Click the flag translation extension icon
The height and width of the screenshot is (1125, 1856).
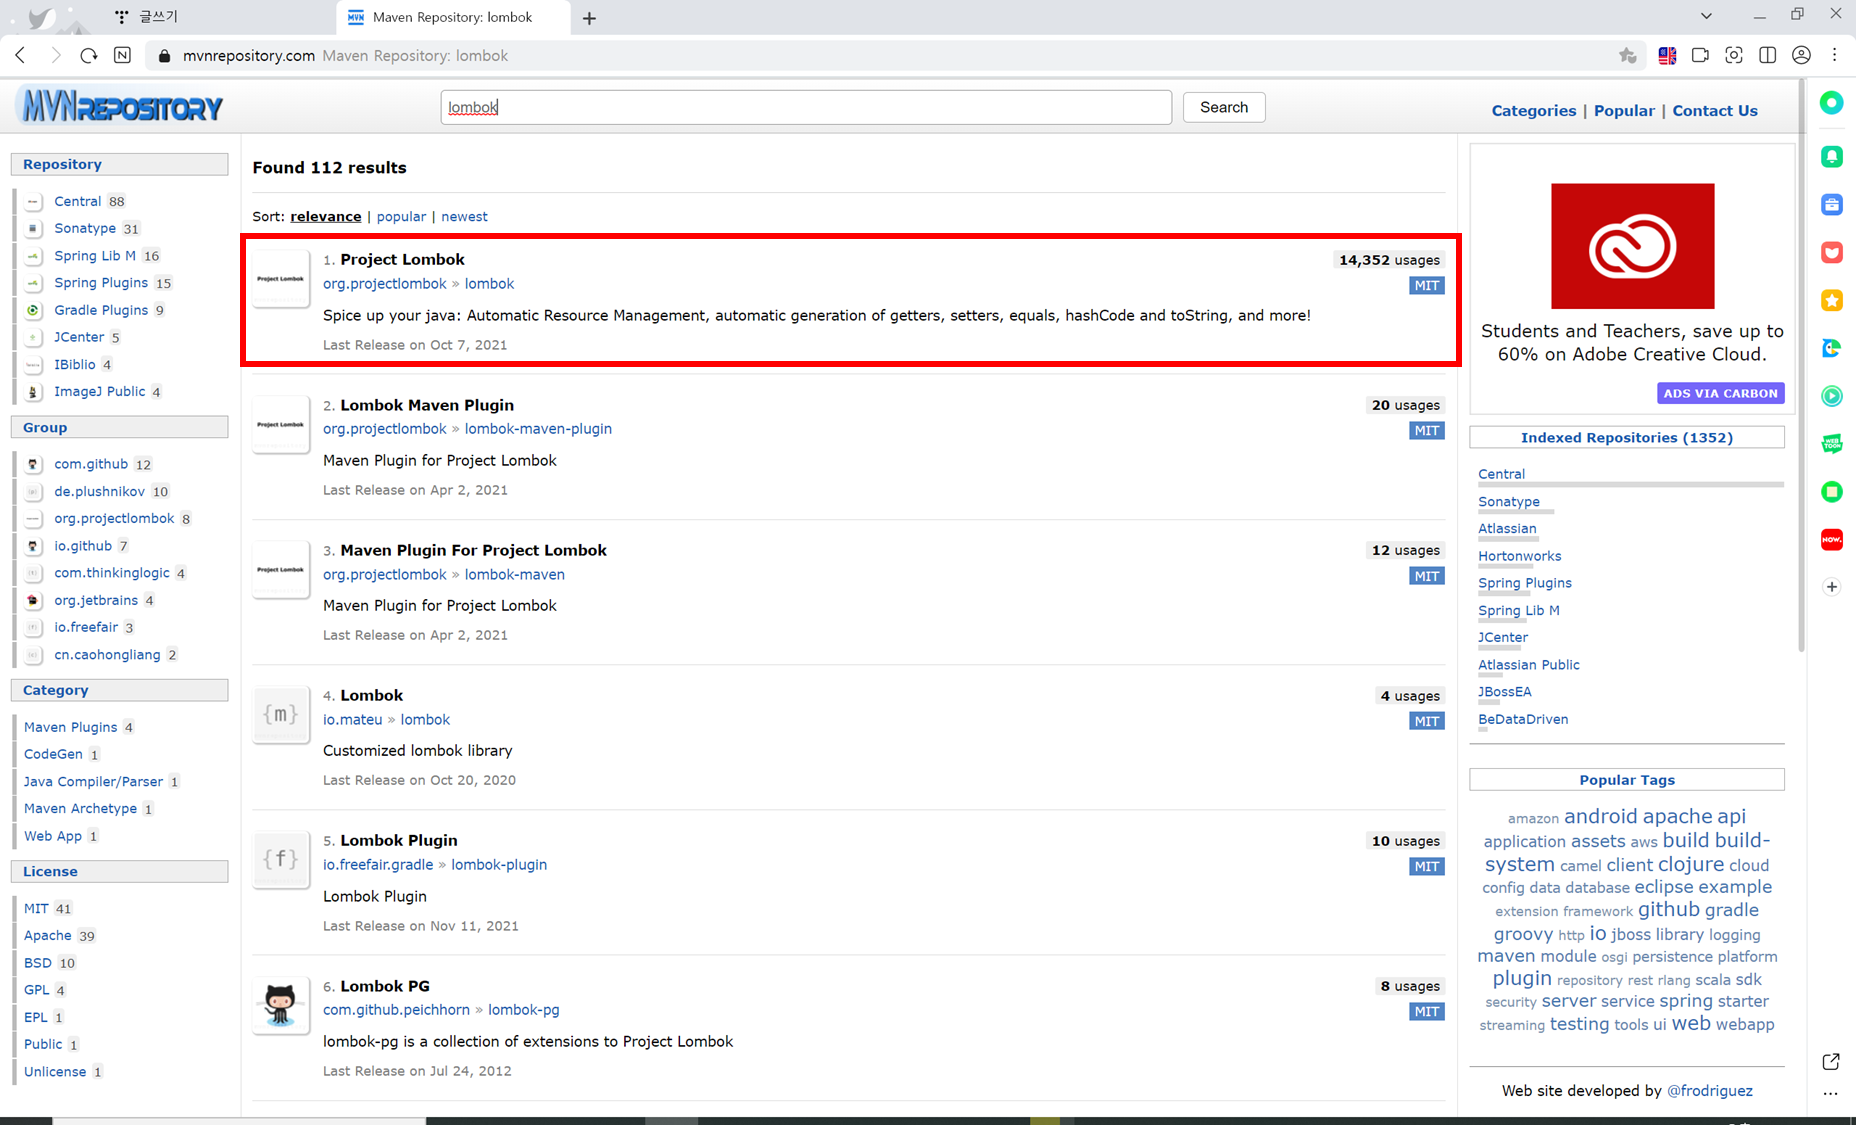coord(1667,55)
